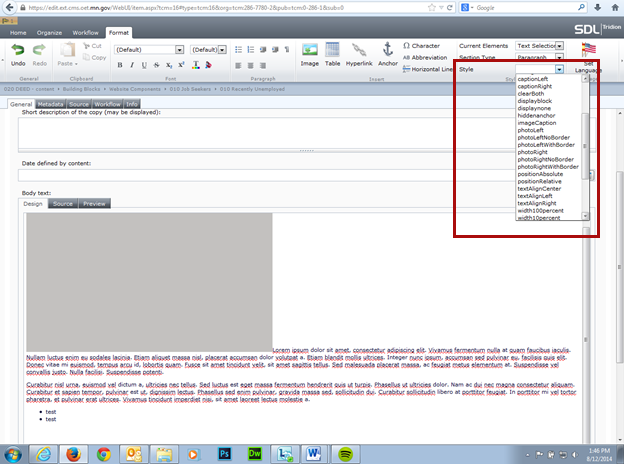Click the Anchor icon
Viewport: 624px width, 464px height.
(387, 51)
